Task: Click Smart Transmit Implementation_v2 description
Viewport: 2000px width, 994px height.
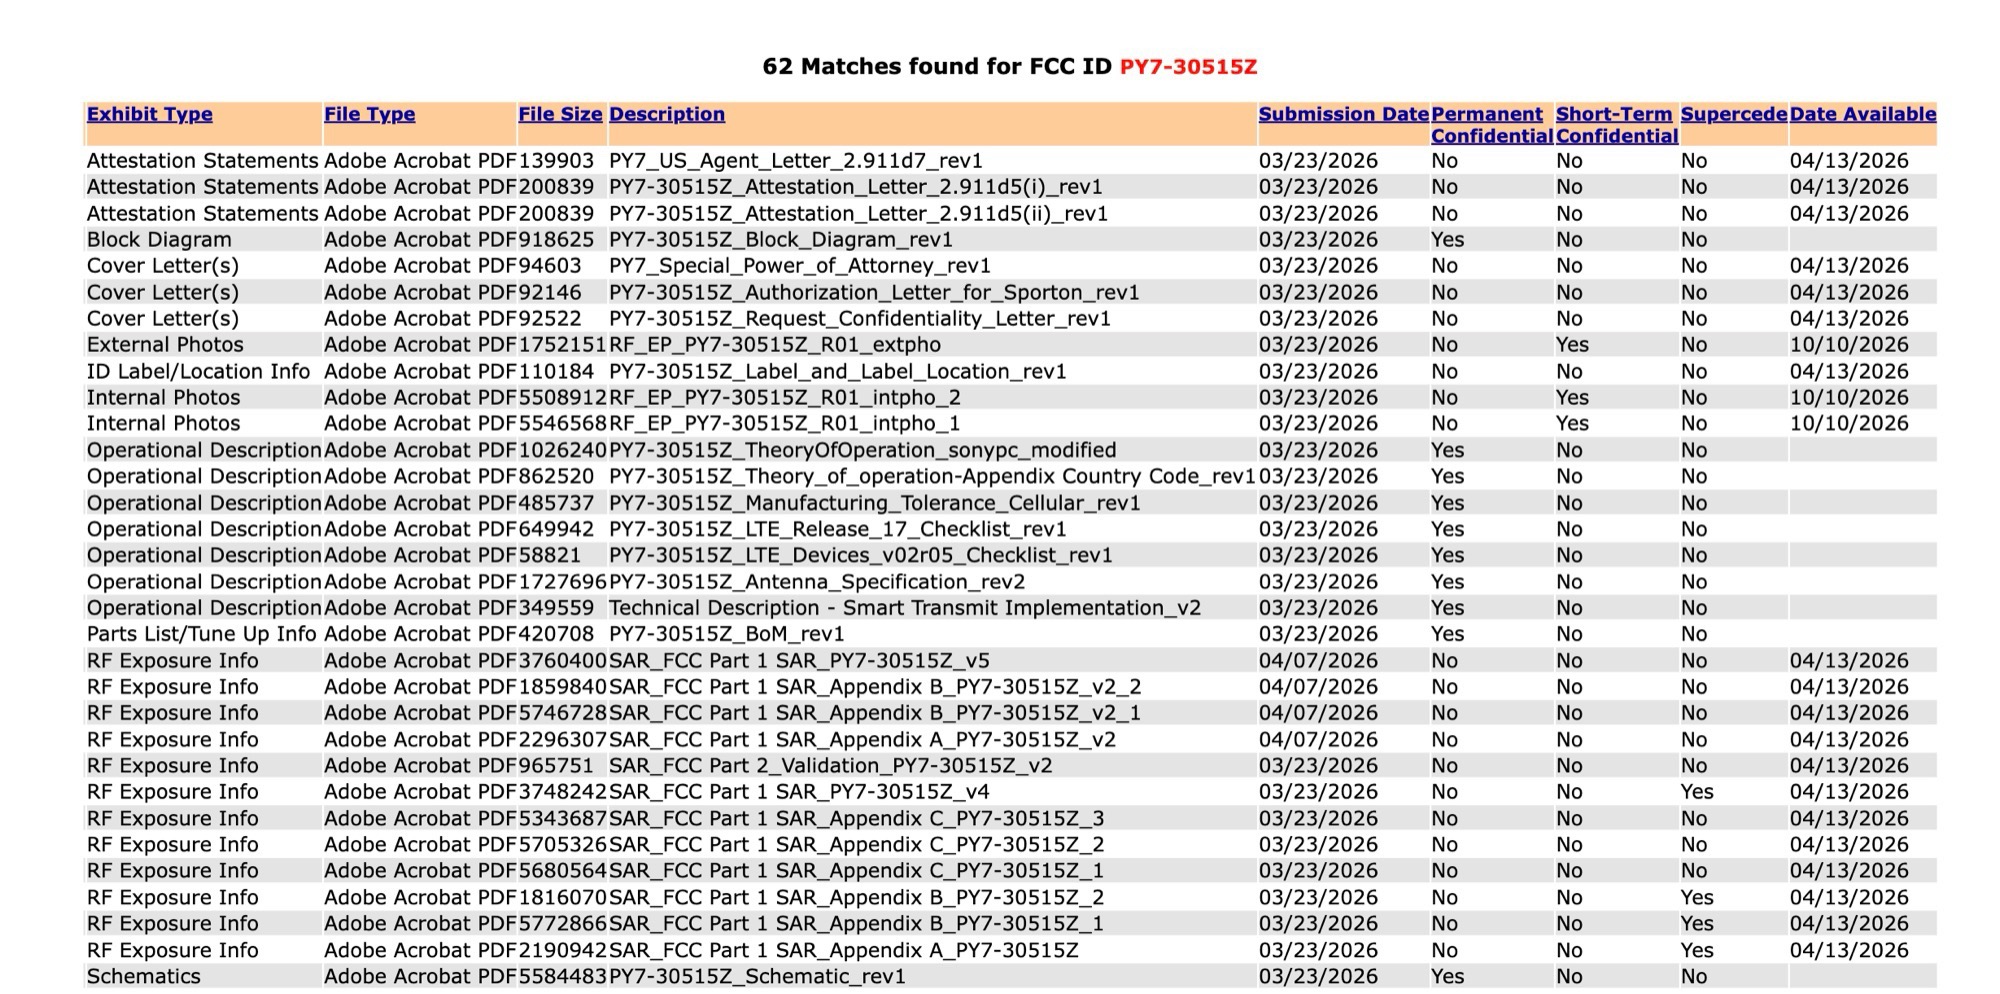Action: pos(905,609)
